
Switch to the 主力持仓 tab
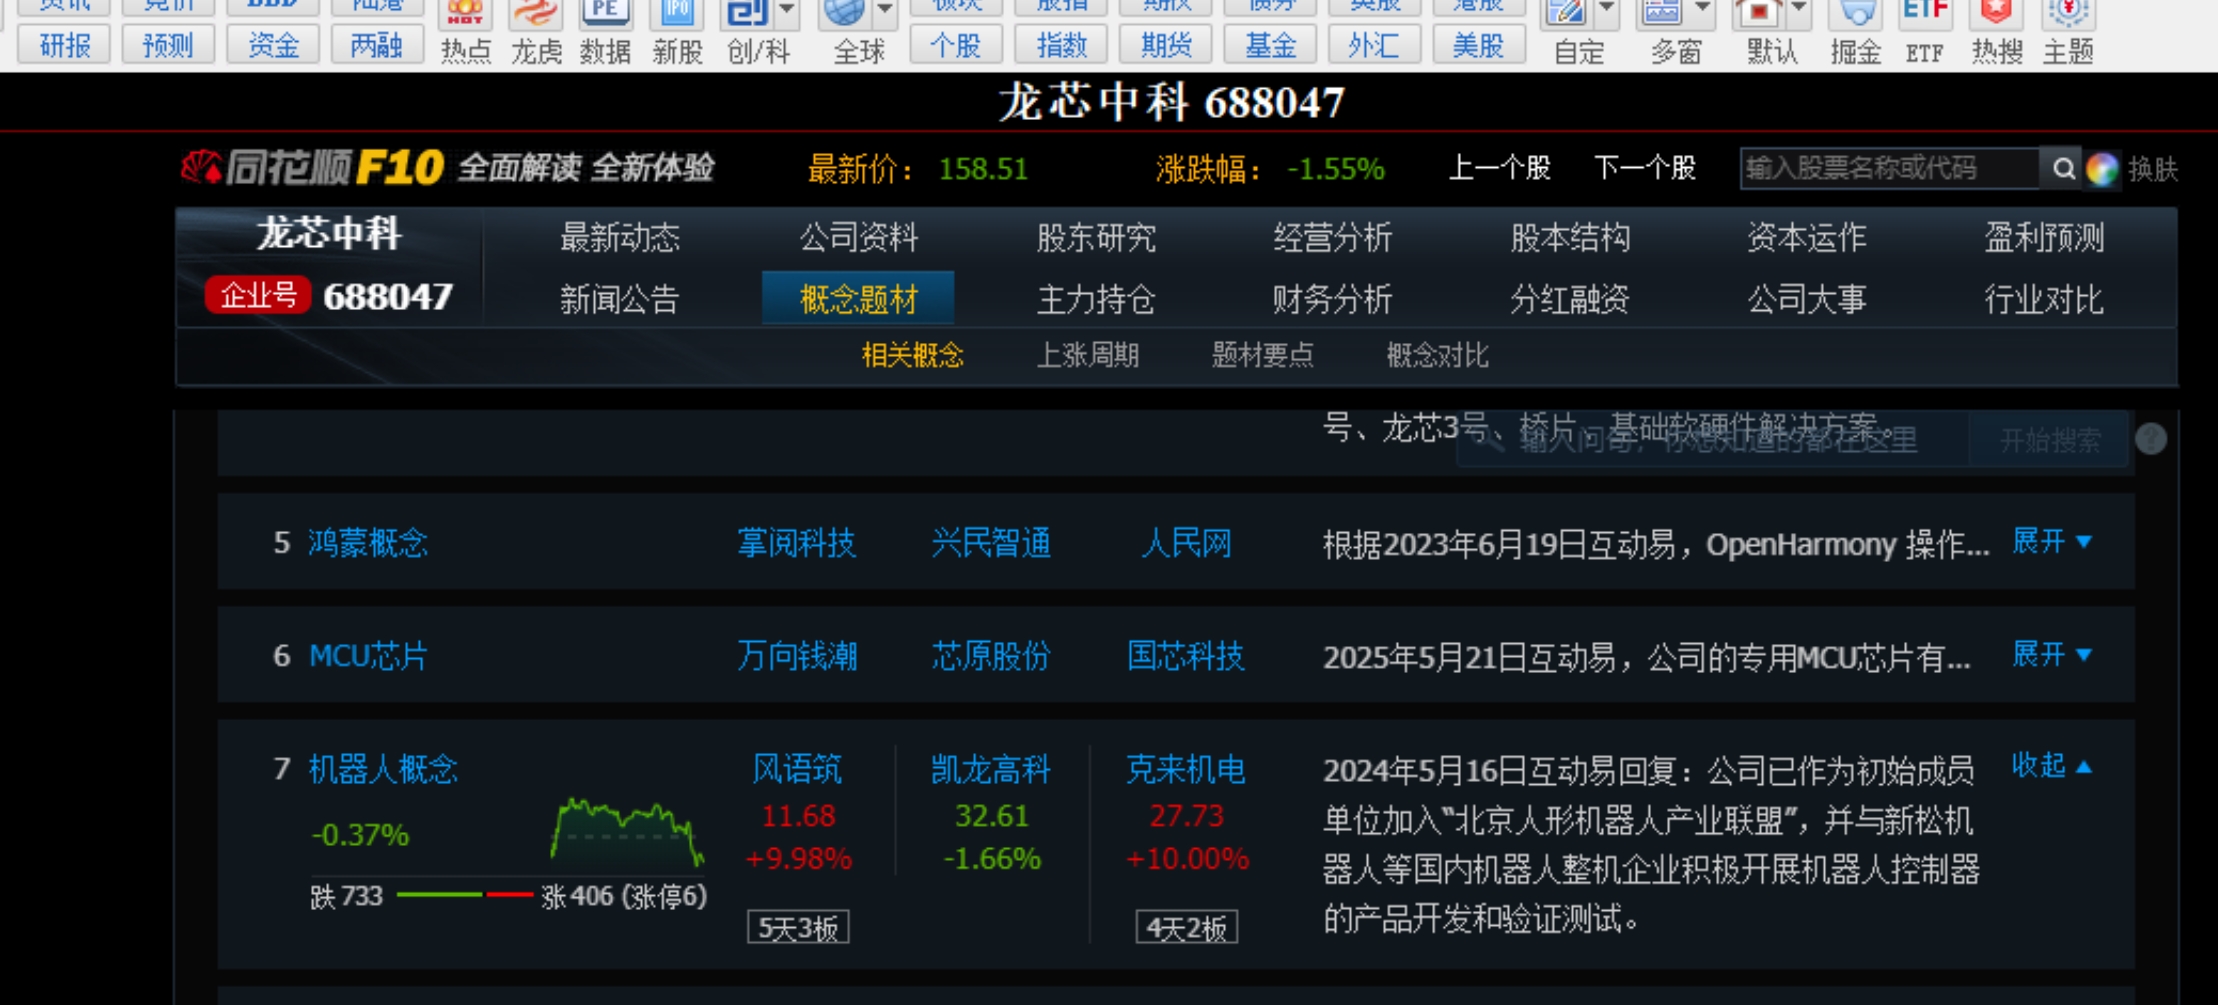(x=1096, y=299)
